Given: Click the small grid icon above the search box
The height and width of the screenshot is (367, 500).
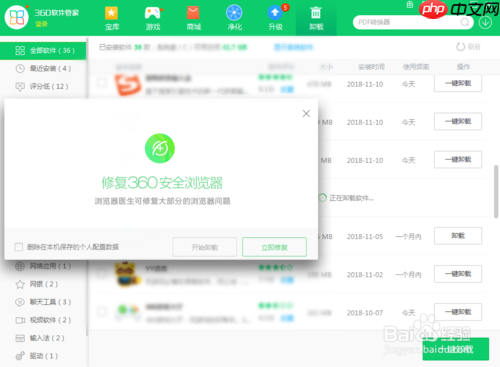Looking at the screenshot, I should pos(410,4).
